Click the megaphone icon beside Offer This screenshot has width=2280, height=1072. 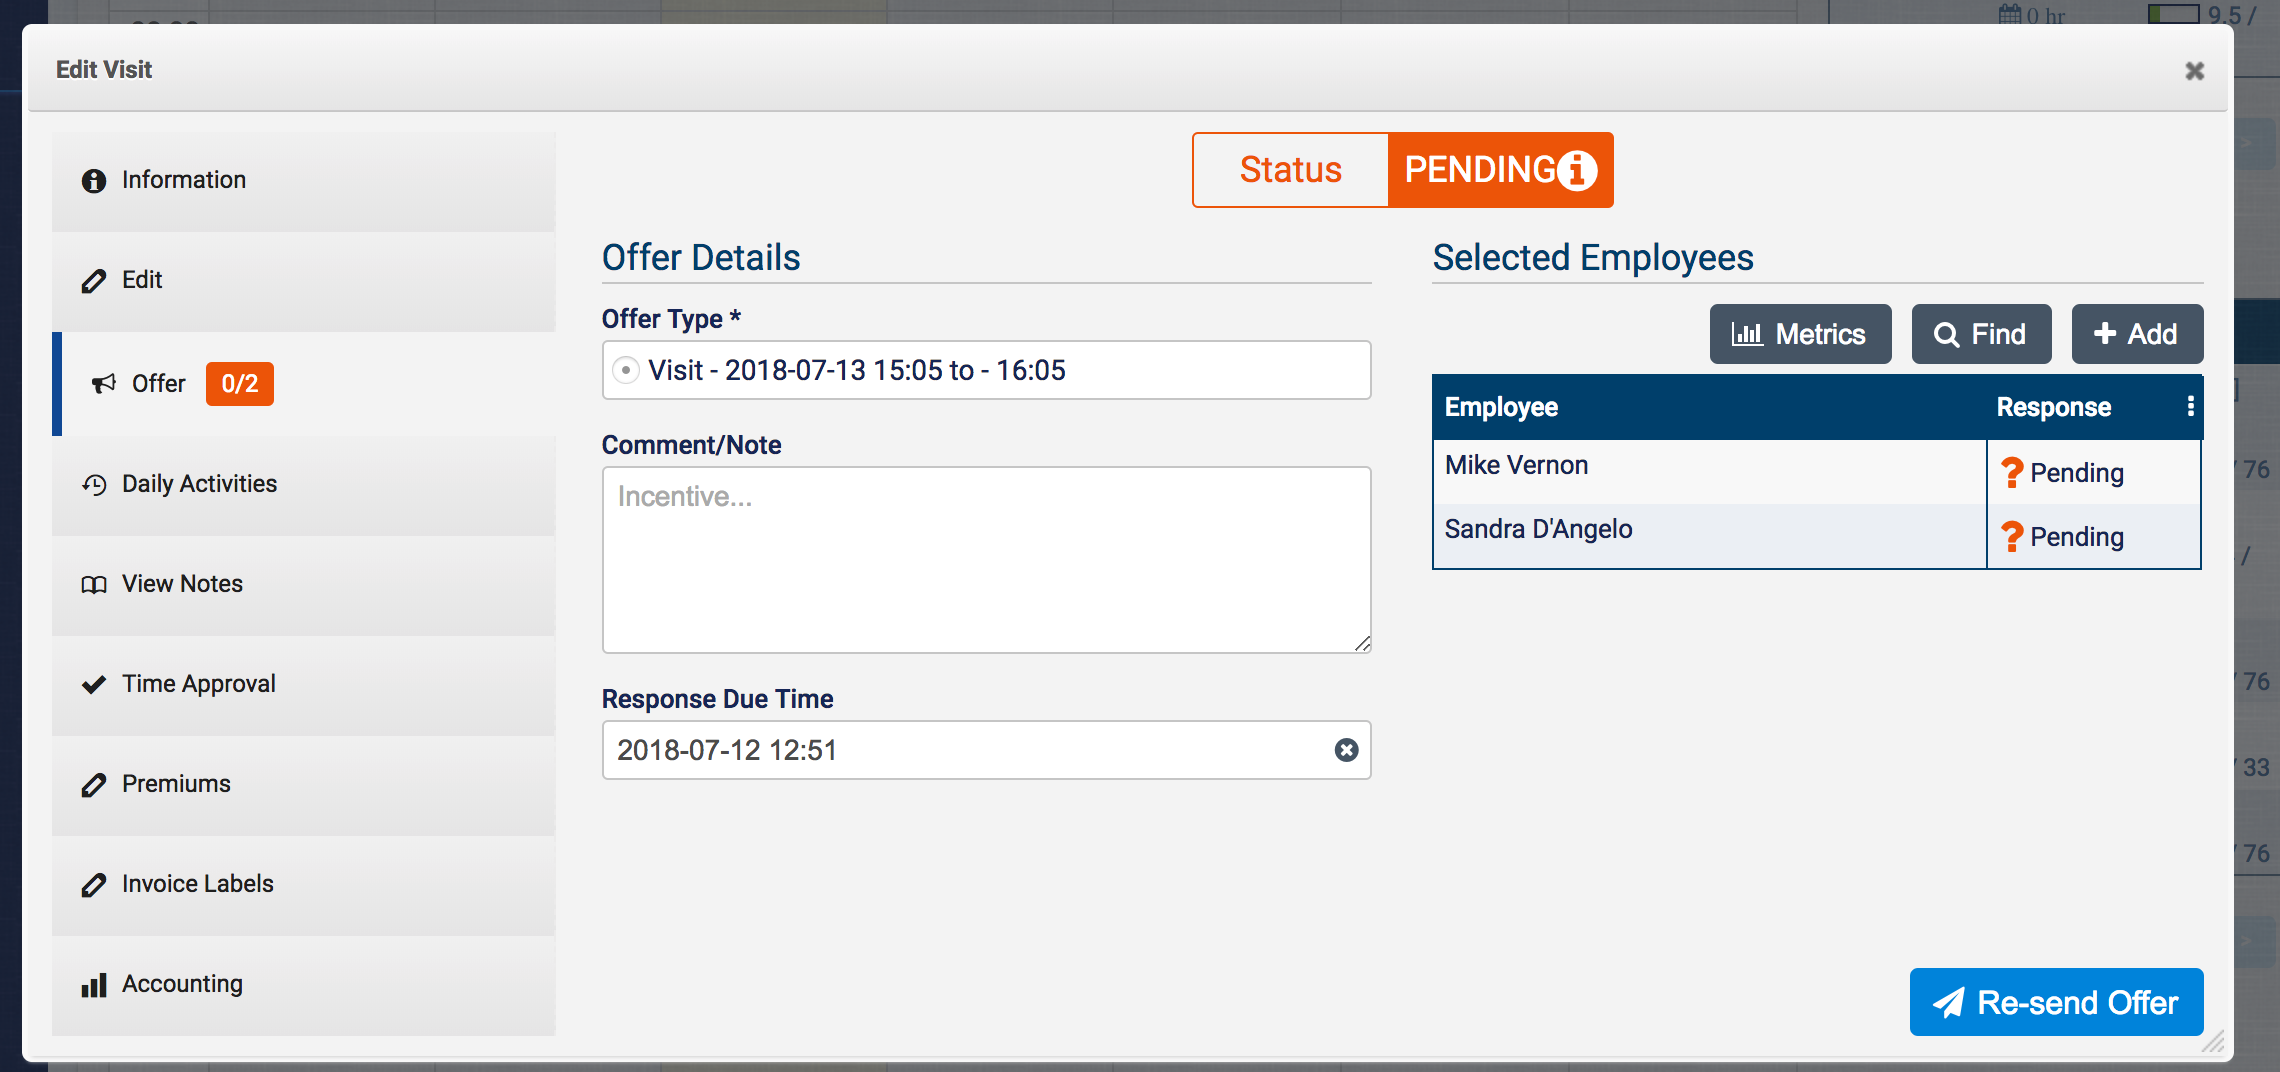coord(104,384)
